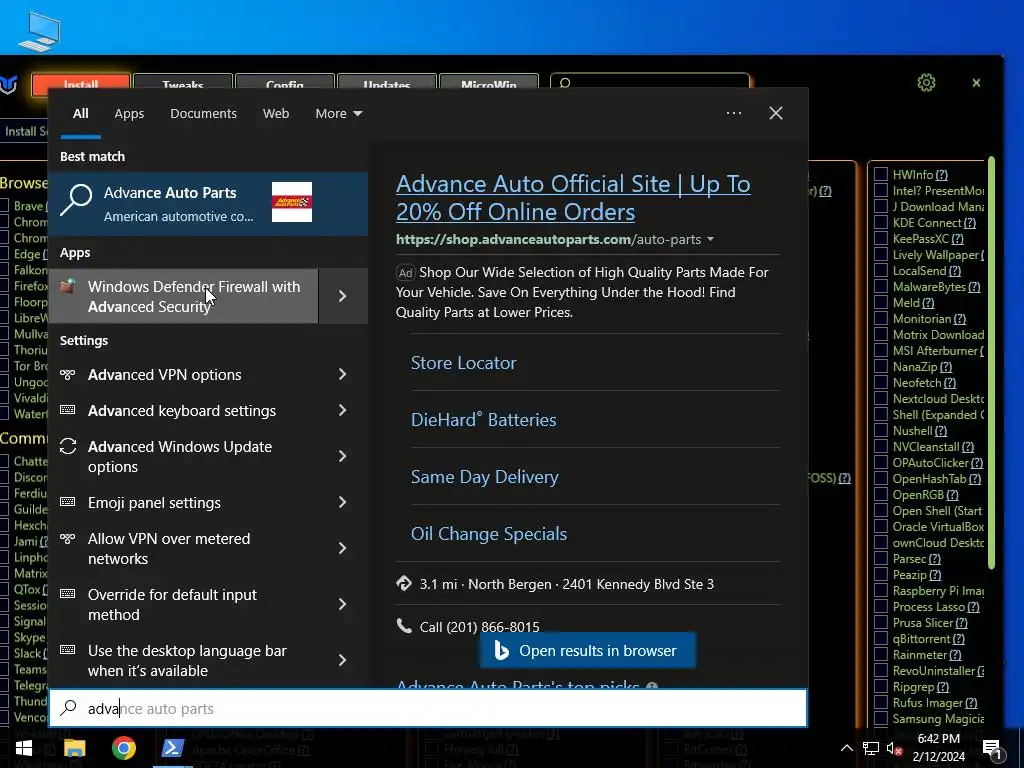Click the Windows search text field

[x=428, y=708]
